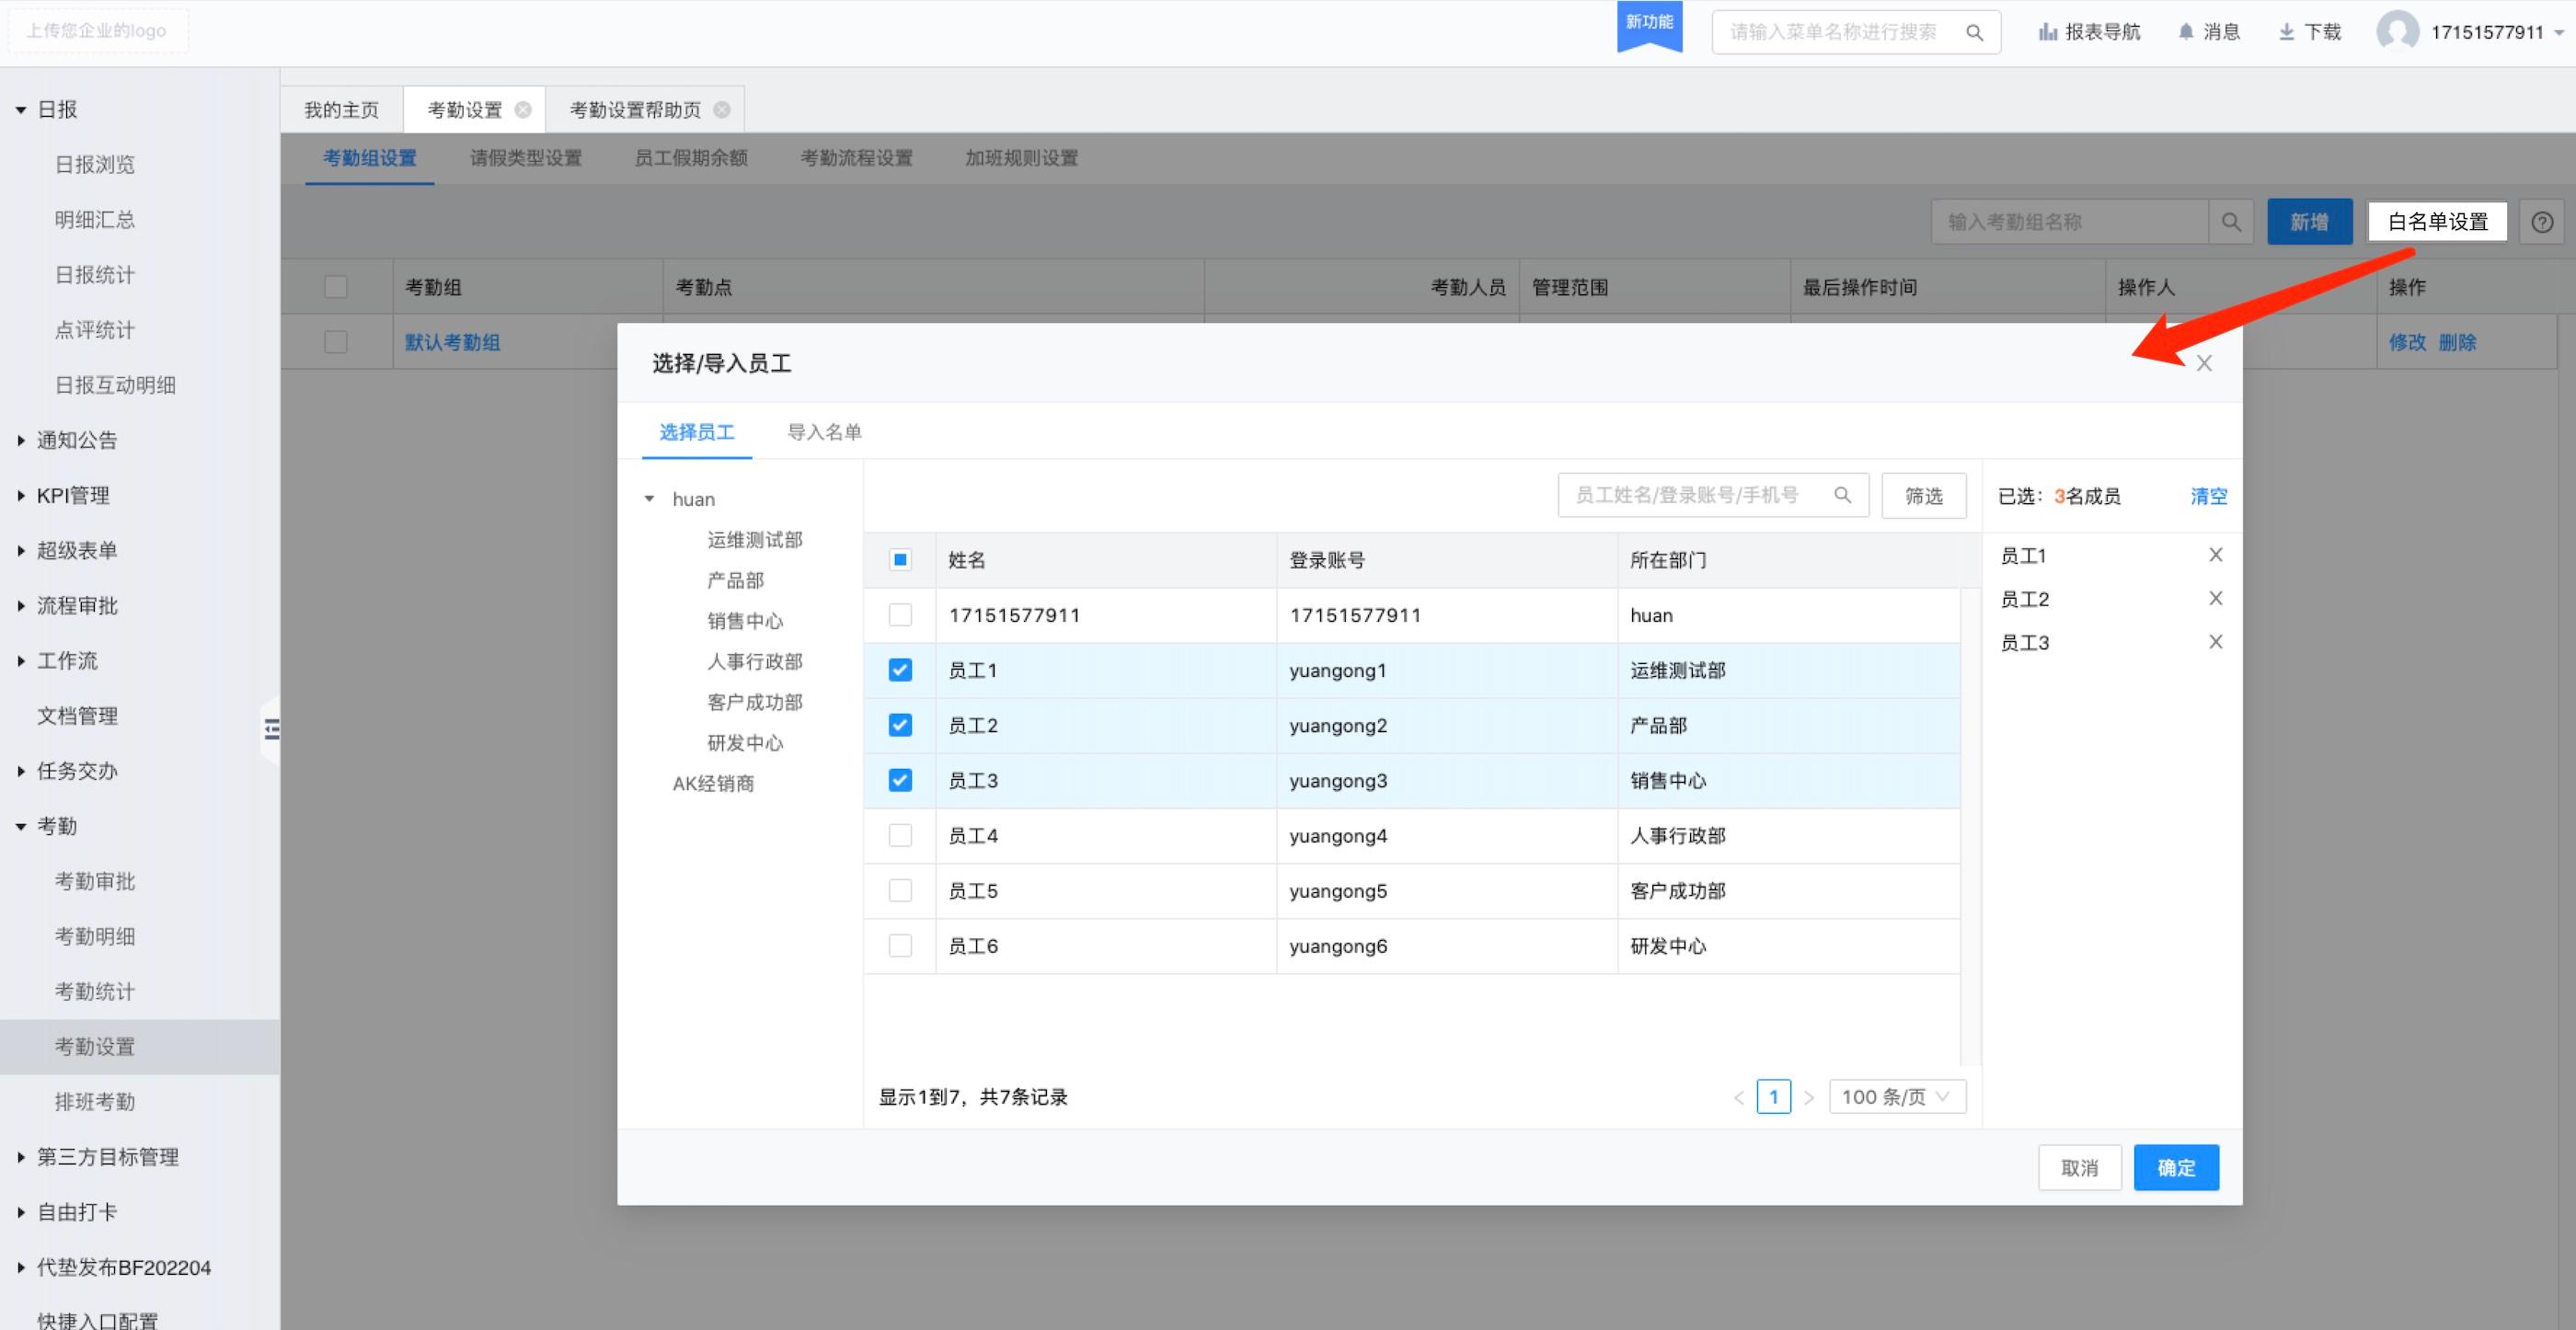Switch to the 导入名单 tab
Viewport: 2576px width, 1330px height.
824,432
